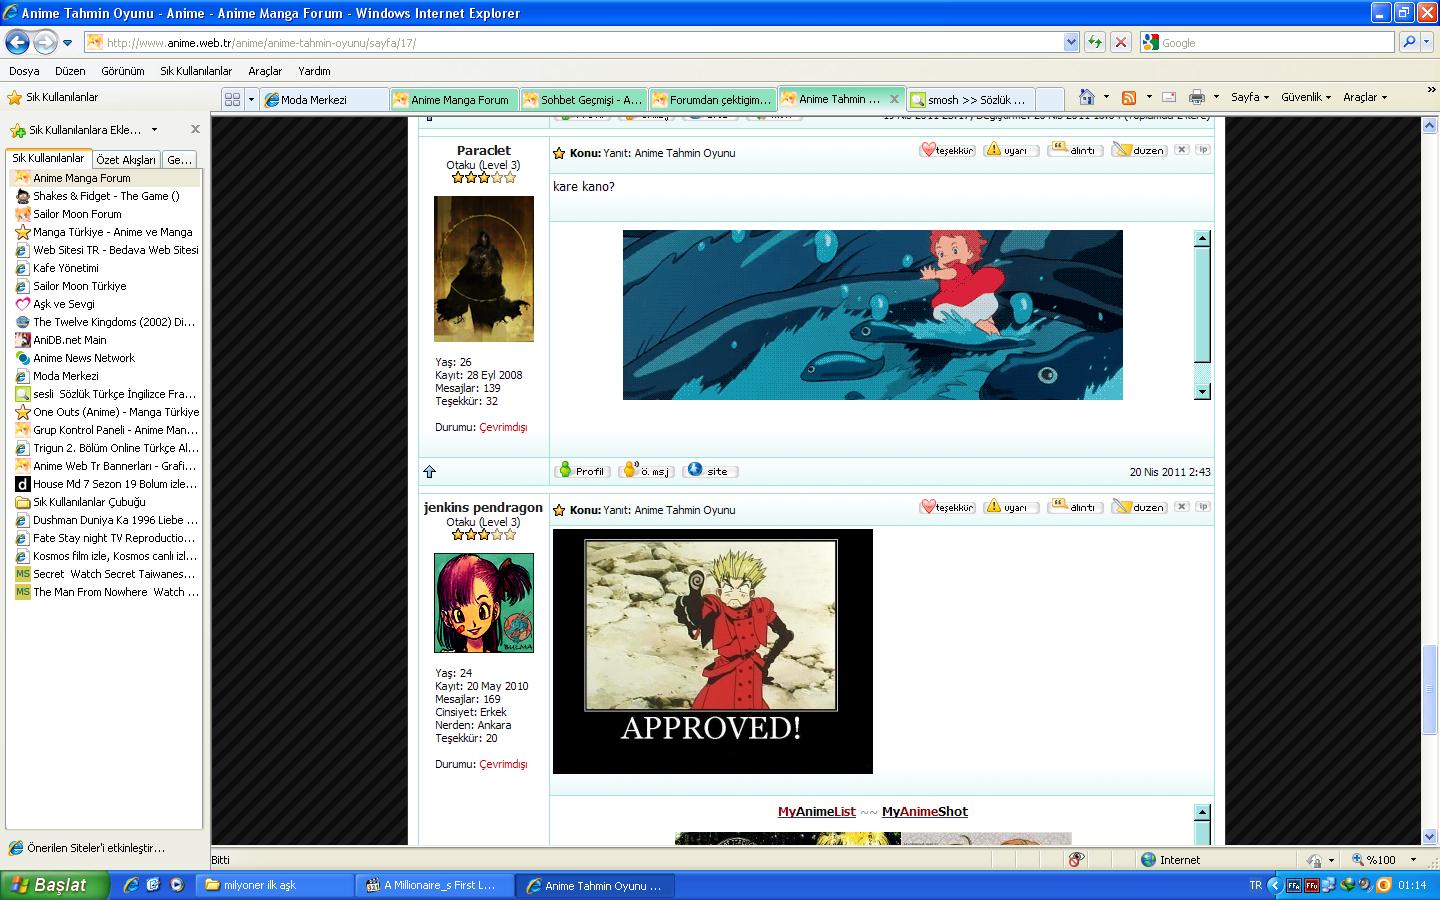Open Sailor Moon Forum favorite

(x=77, y=214)
